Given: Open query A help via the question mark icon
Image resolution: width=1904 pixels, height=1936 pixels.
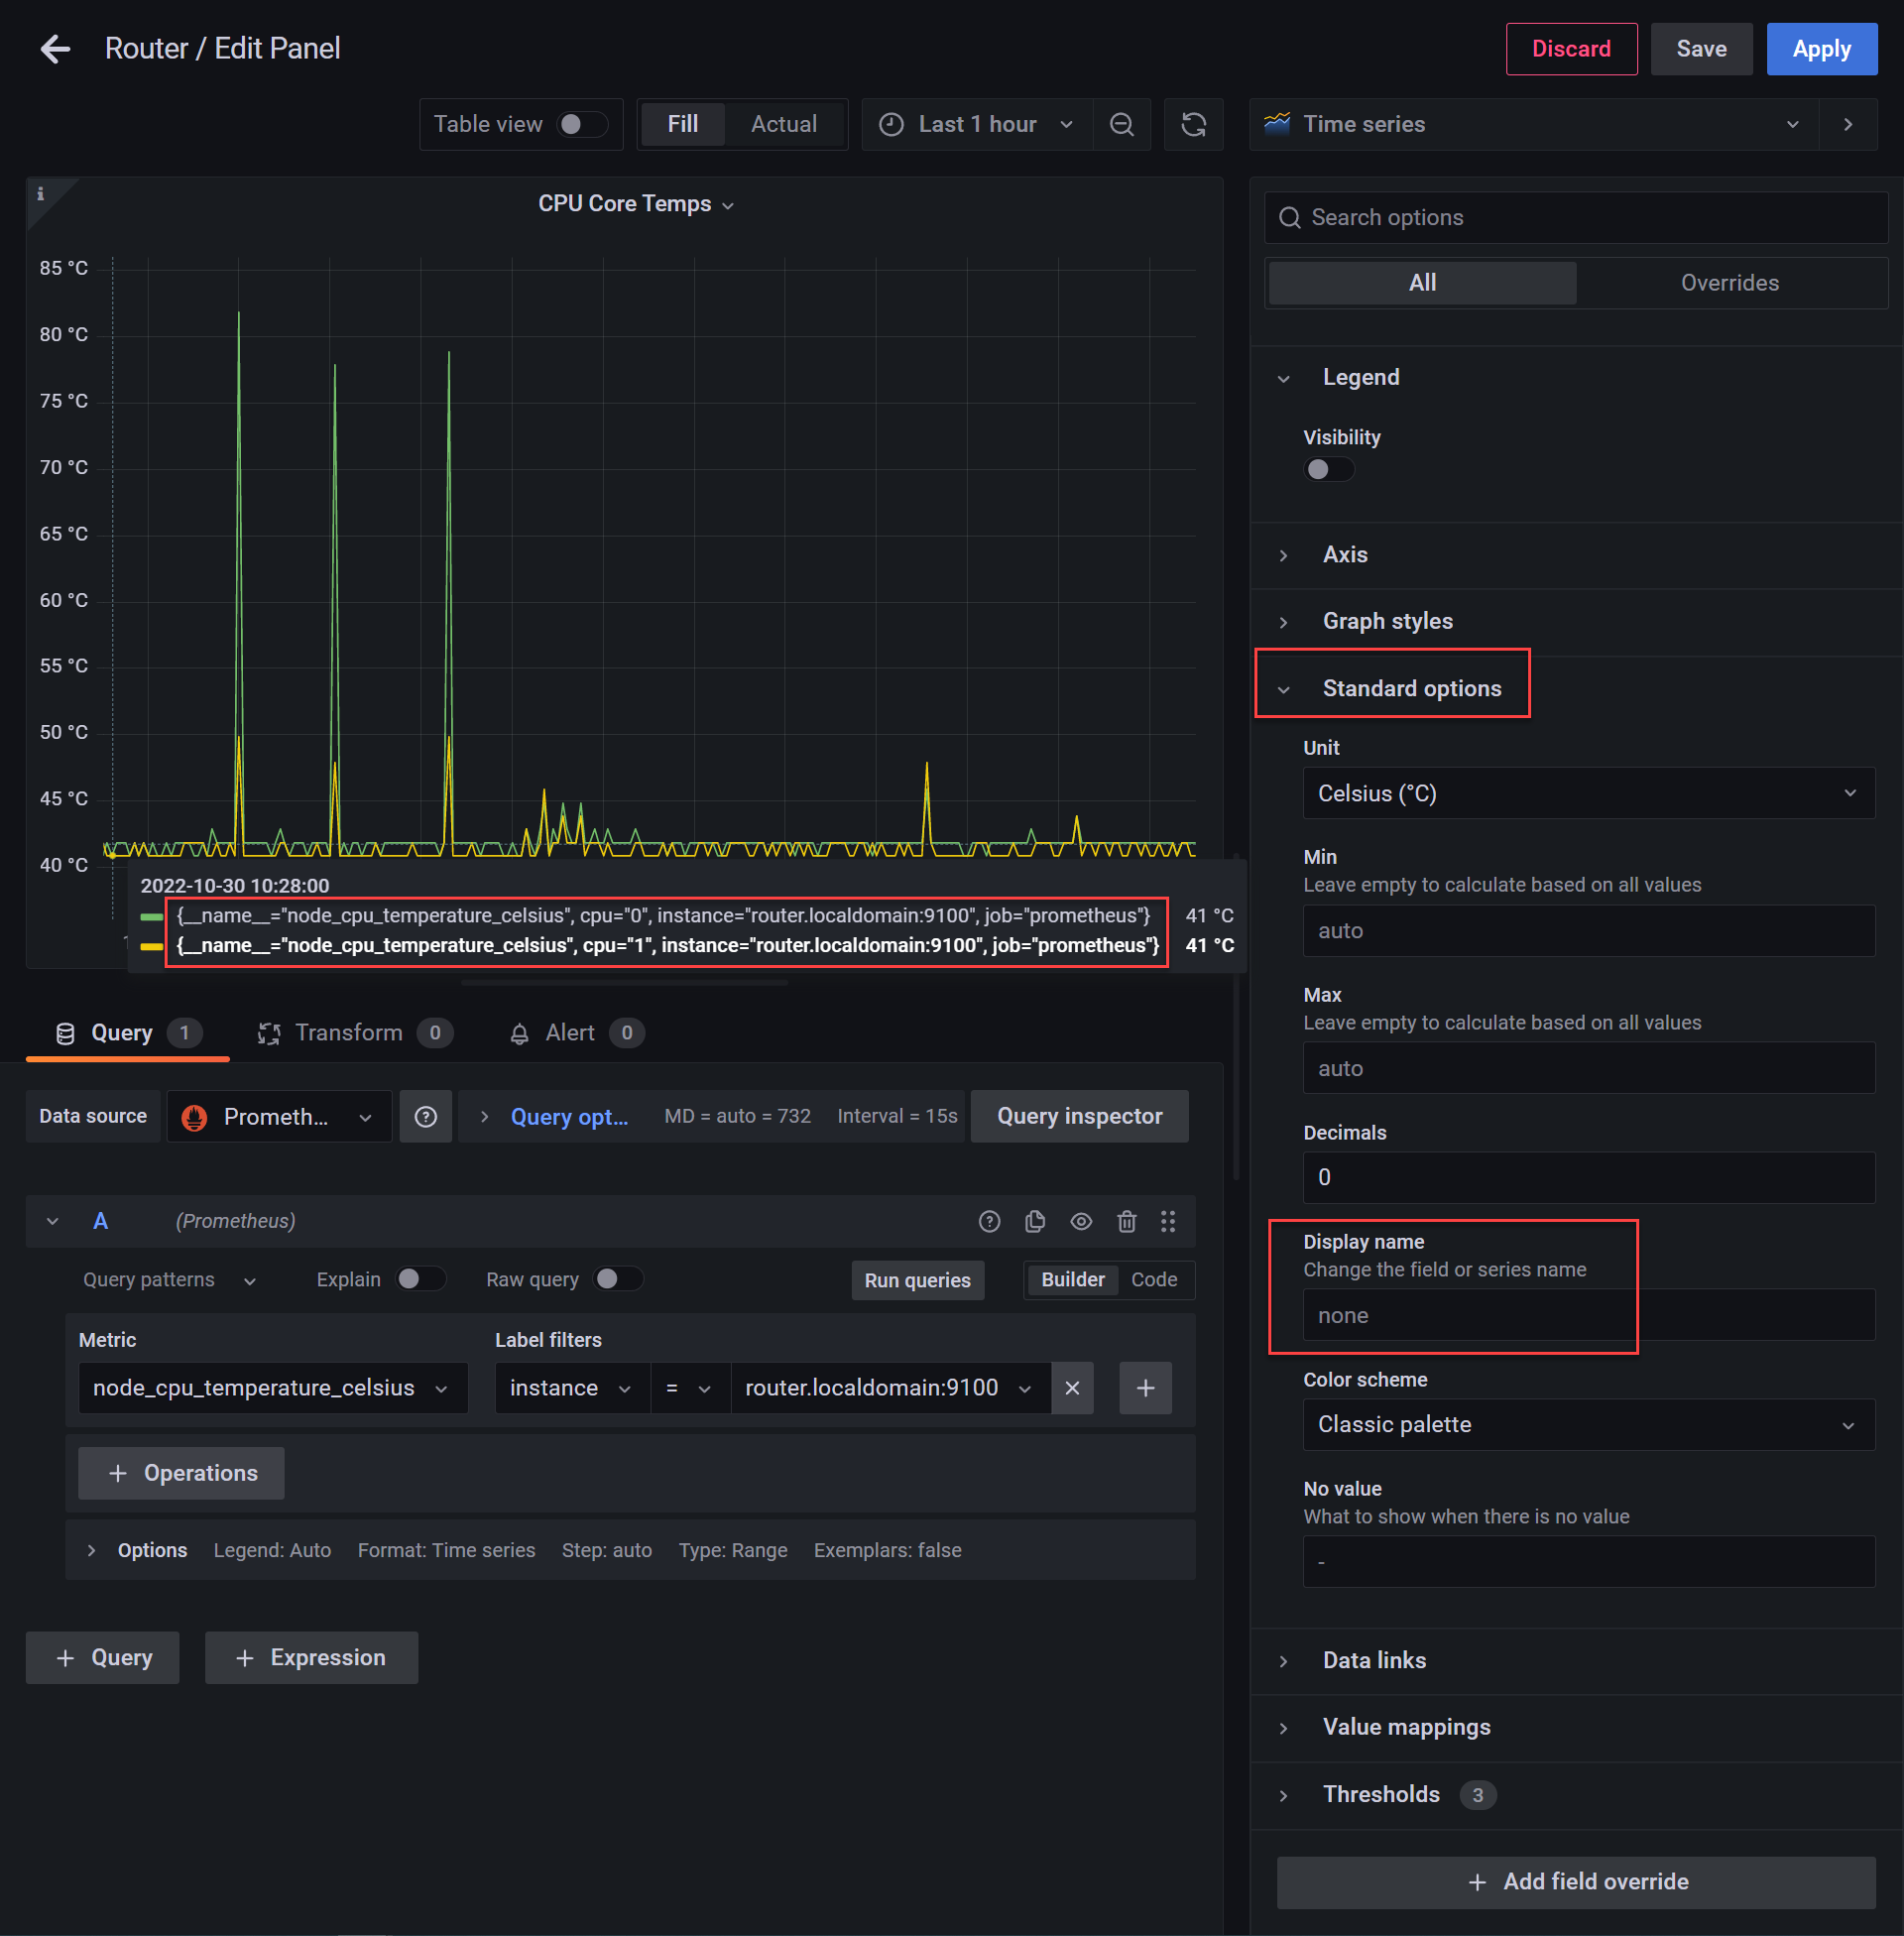Looking at the screenshot, I should tap(989, 1221).
